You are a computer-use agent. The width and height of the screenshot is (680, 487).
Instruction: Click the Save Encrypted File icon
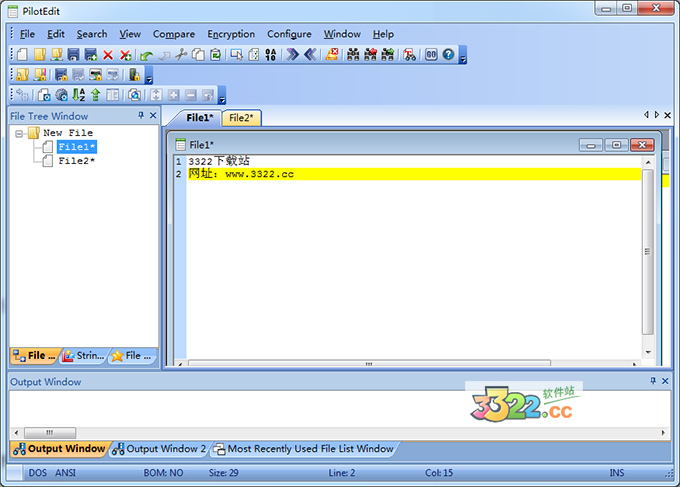(61, 75)
